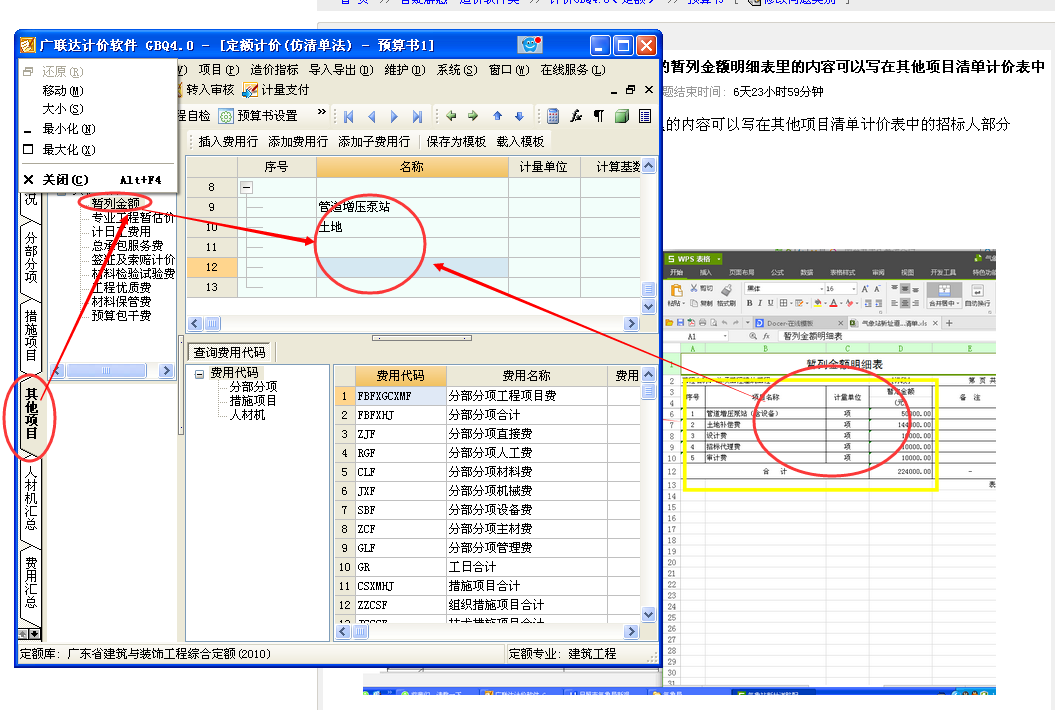Switch to the 插入 tab in WPS
Screen dimensions: 1055x710
(706, 272)
